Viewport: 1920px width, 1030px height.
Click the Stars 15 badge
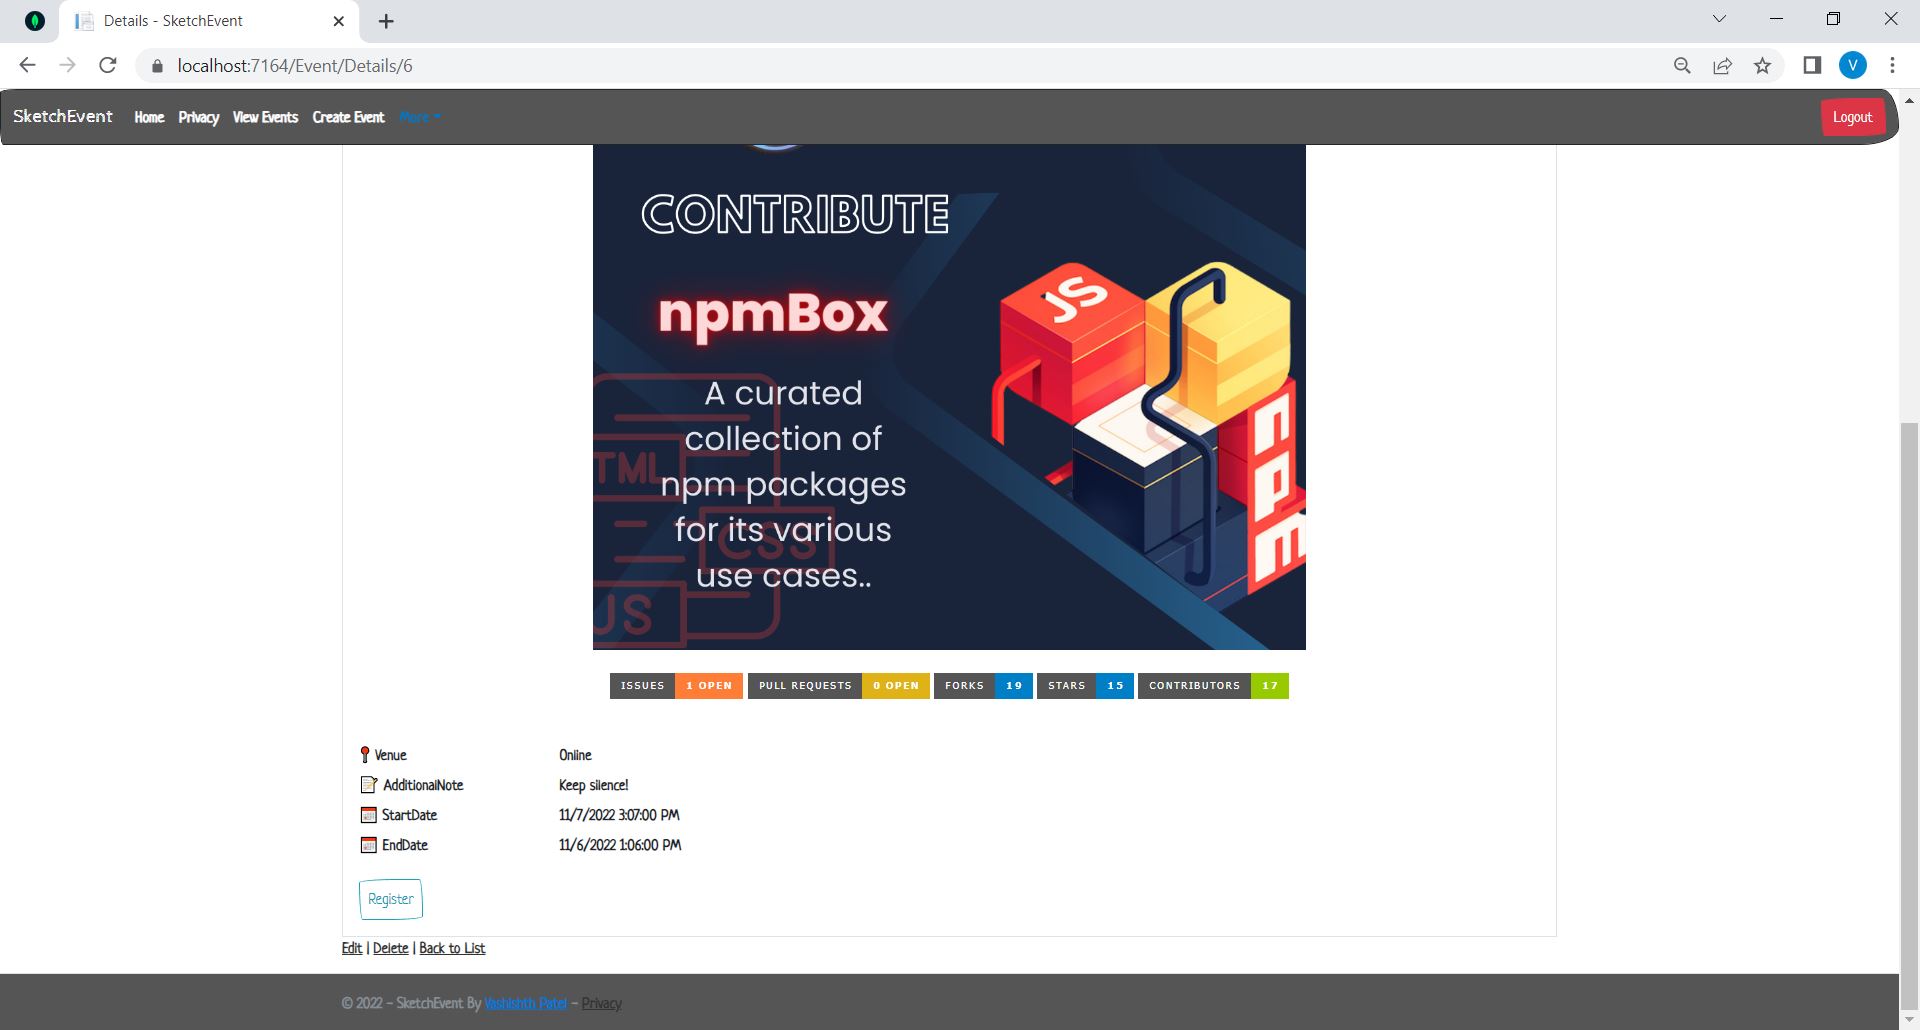click(x=1085, y=686)
